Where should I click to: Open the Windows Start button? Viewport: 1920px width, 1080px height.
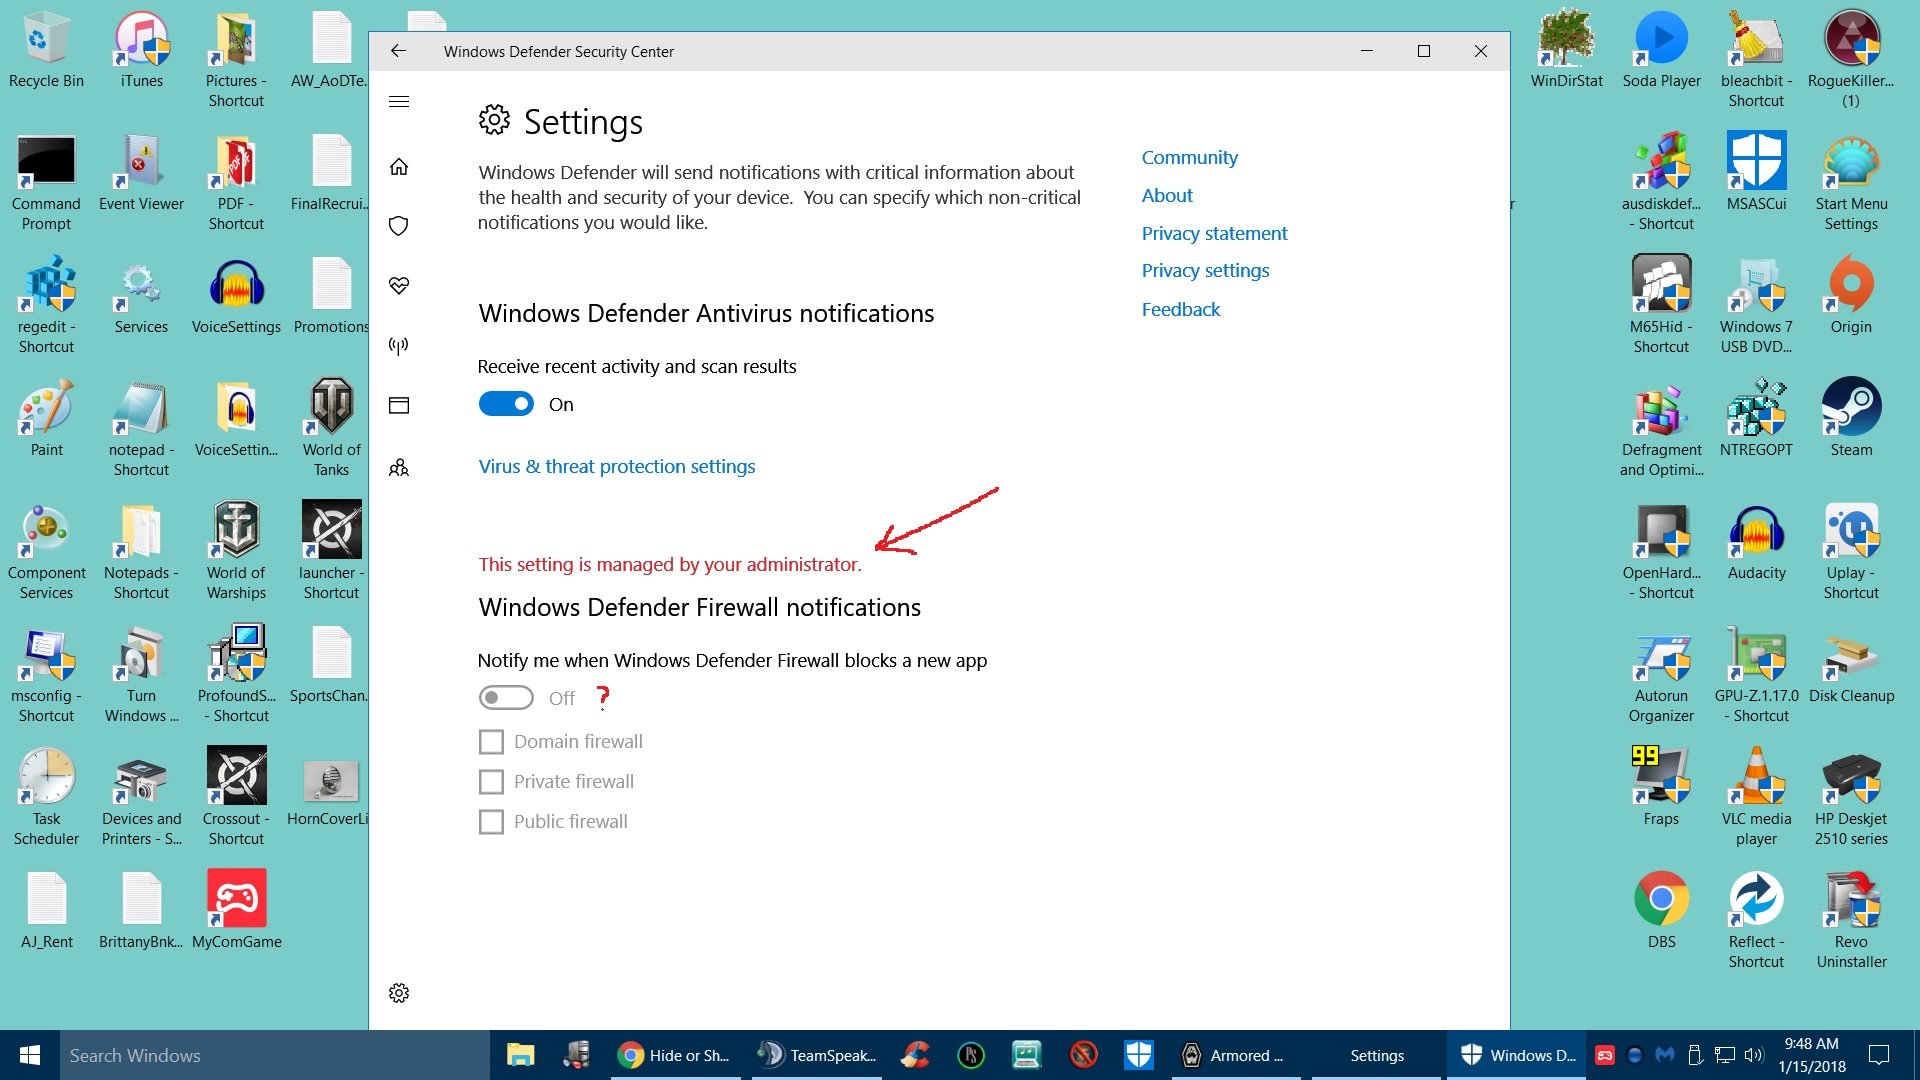30,1055
